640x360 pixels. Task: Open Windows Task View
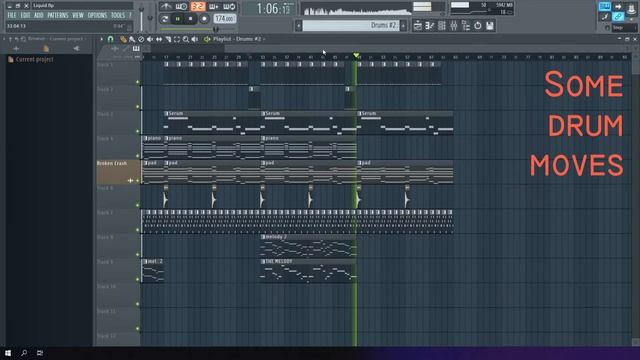[40, 353]
